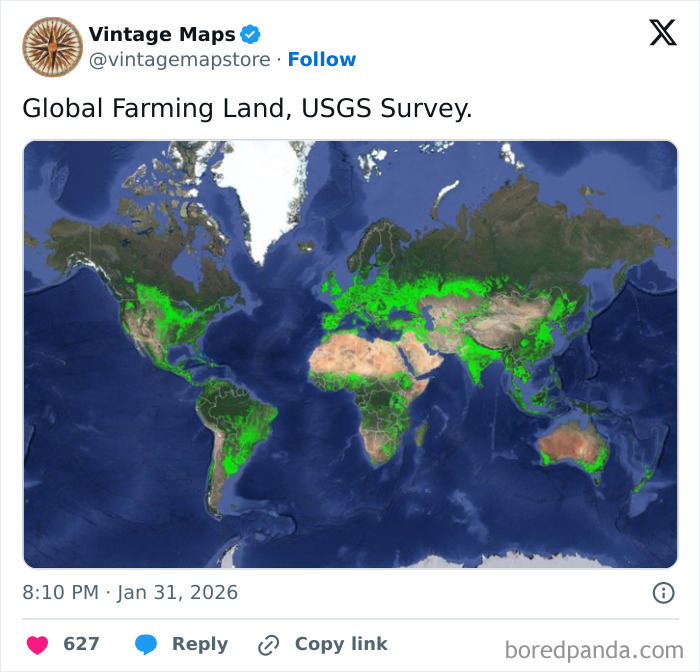700x672 pixels.
Task: Click the Reply text label
Action: [x=199, y=645]
